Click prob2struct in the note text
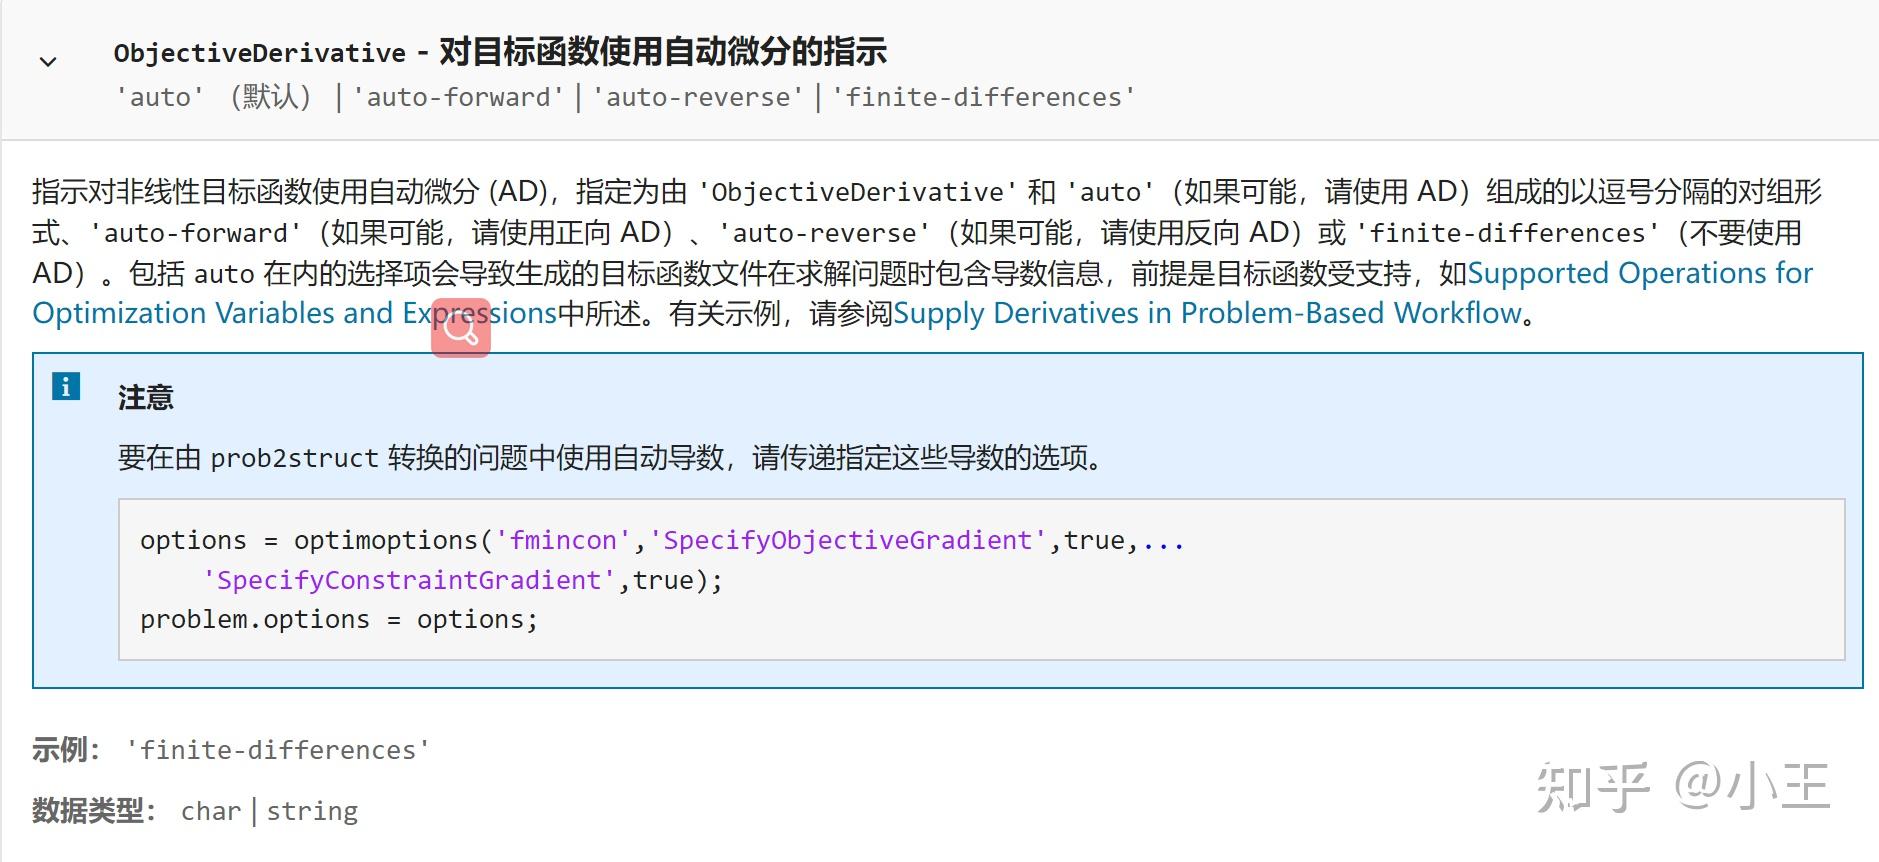The width and height of the screenshot is (1879, 862). click(x=294, y=458)
